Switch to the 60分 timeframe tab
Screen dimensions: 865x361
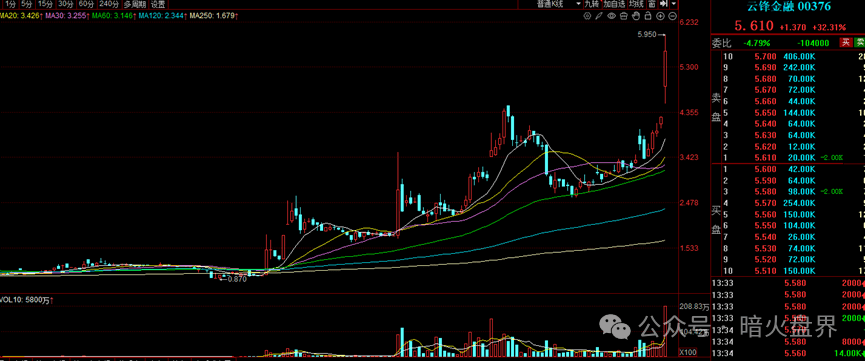coord(86,4)
